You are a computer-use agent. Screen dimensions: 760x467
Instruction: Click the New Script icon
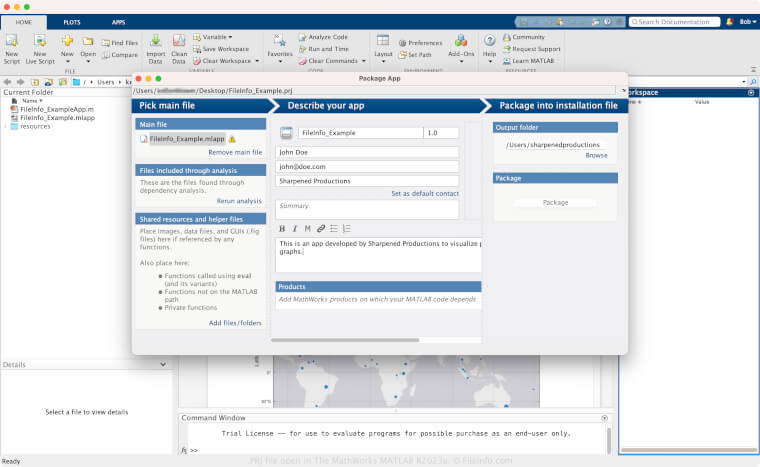point(11,41)
